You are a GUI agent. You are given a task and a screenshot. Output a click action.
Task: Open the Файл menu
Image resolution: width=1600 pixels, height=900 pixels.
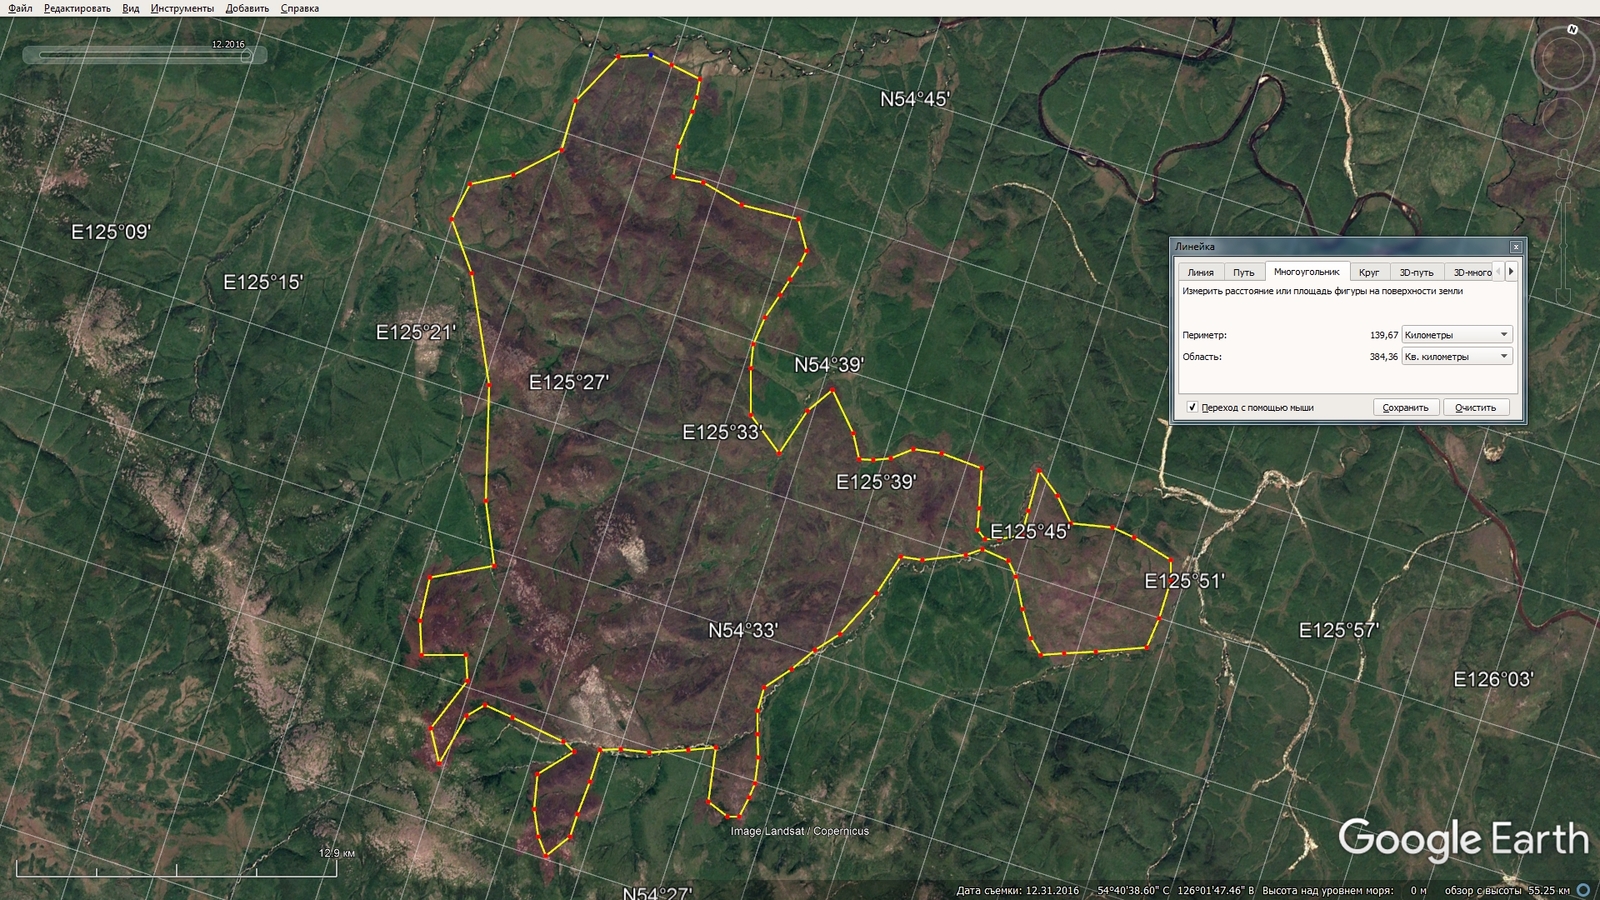20,8
